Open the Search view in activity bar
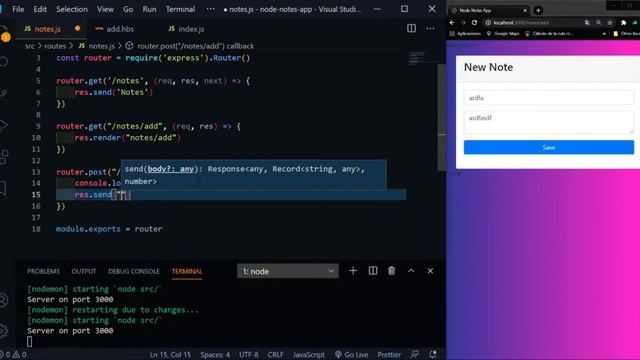Screen dimensions: 640x360 point(4,62)
